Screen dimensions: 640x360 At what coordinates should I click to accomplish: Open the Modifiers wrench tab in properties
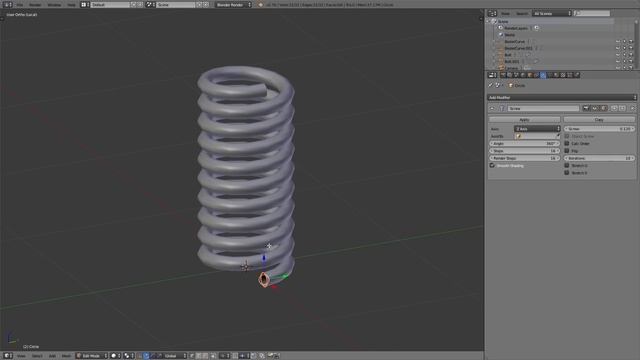point(543,75)
